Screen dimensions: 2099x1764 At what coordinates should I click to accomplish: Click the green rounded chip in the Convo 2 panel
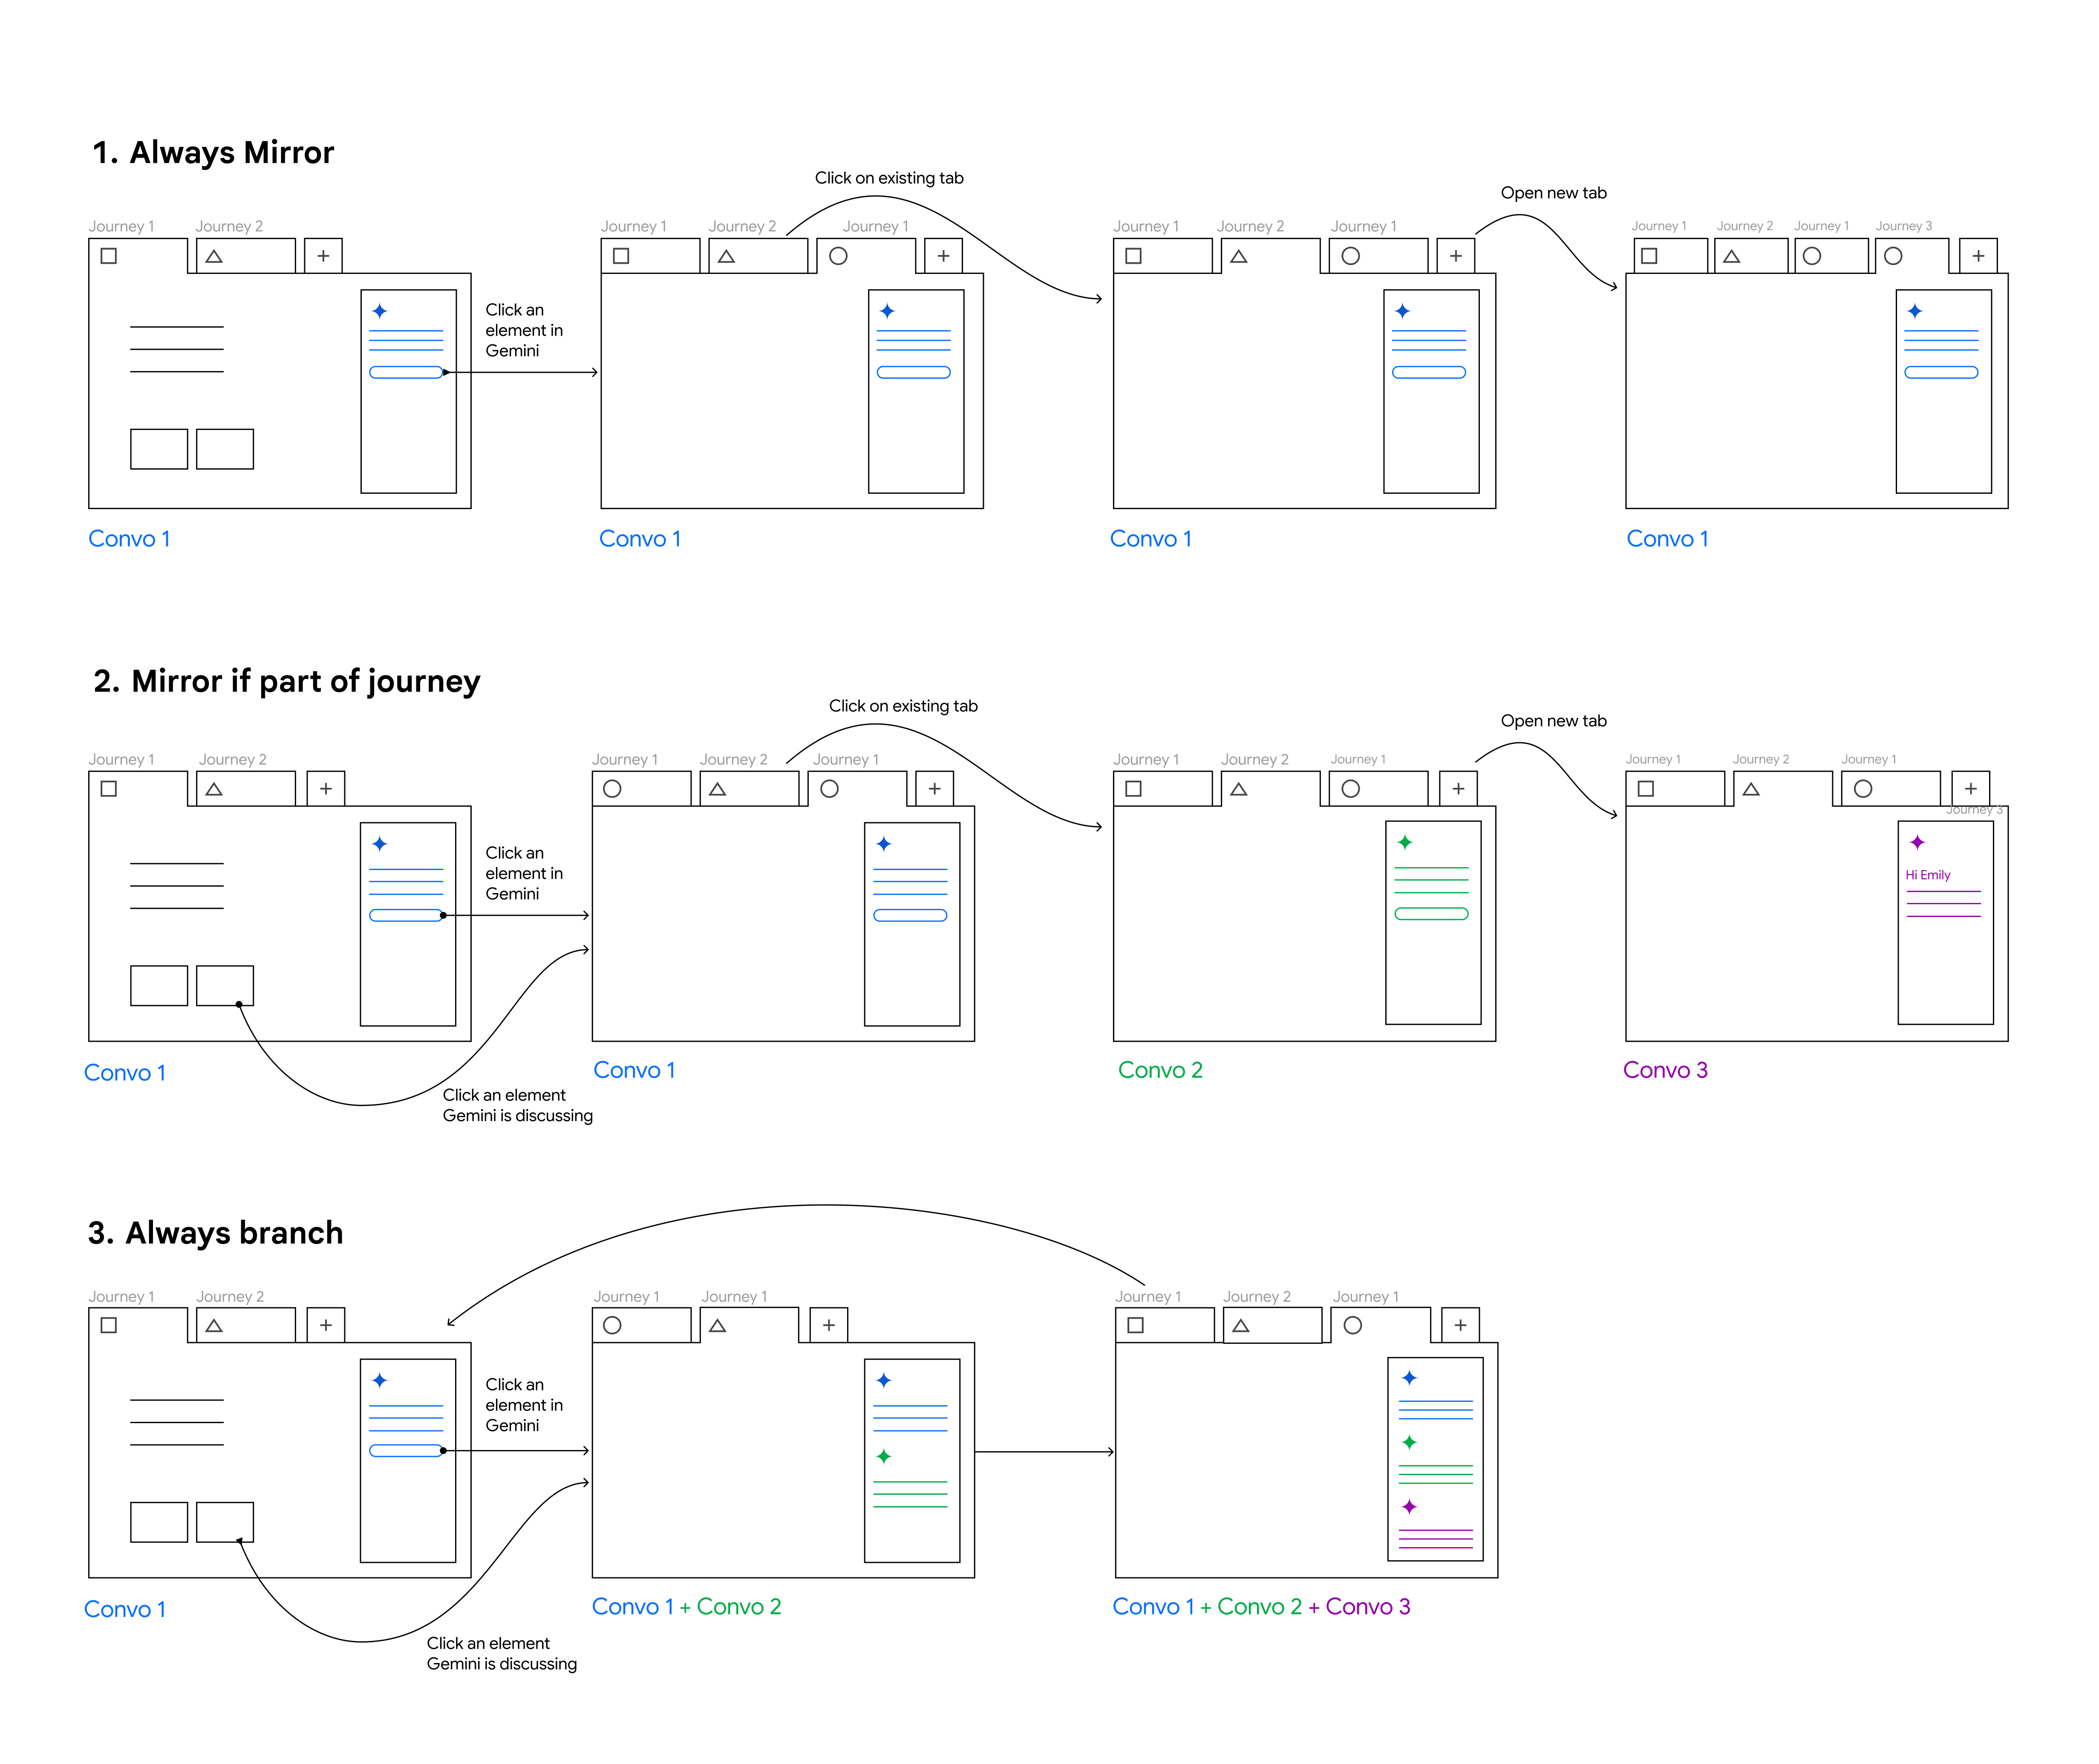click(1433, 913)
